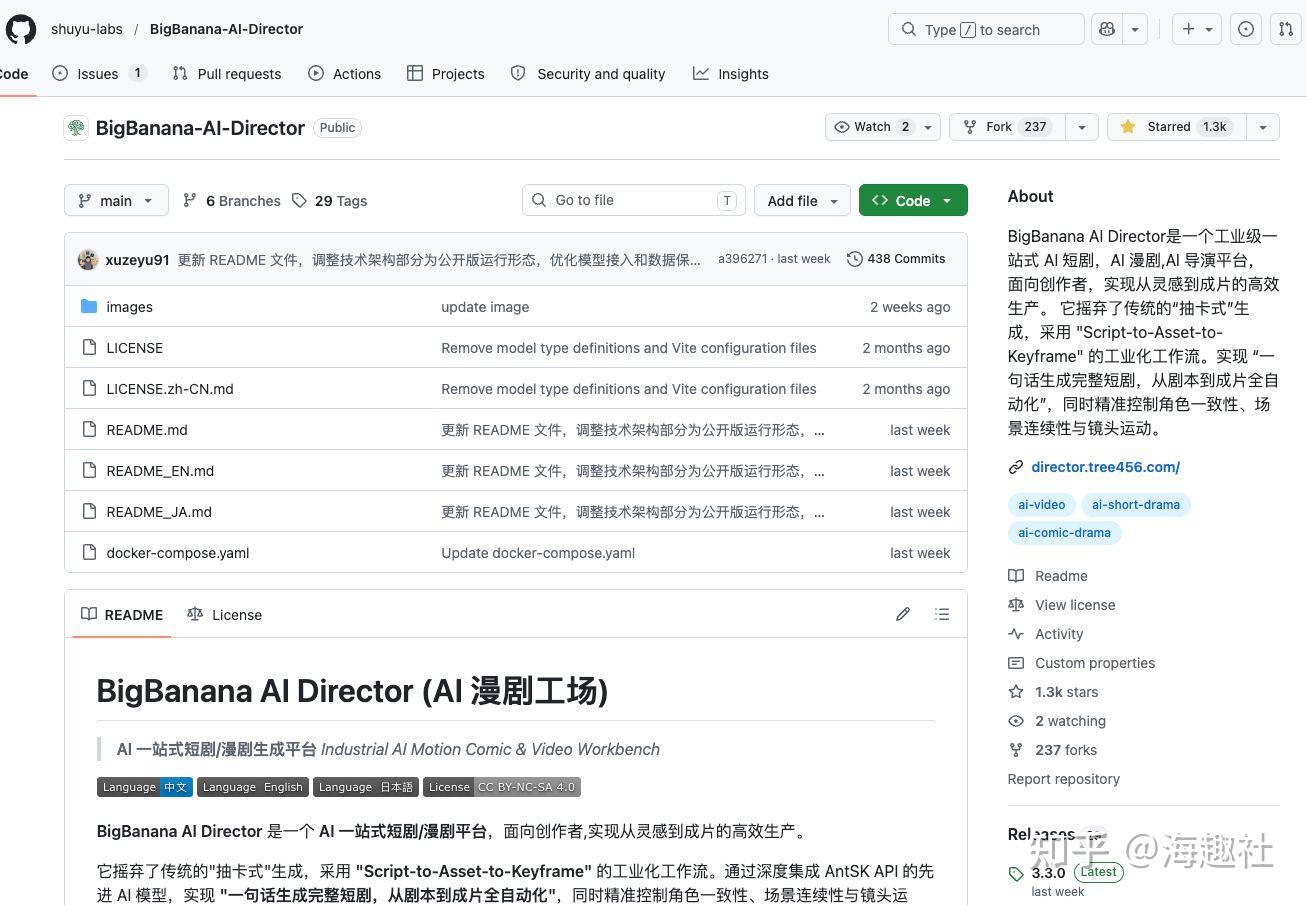1307x905 pixels.
Task: Open the 438 Commits history
Action: [x=896, y=258]
